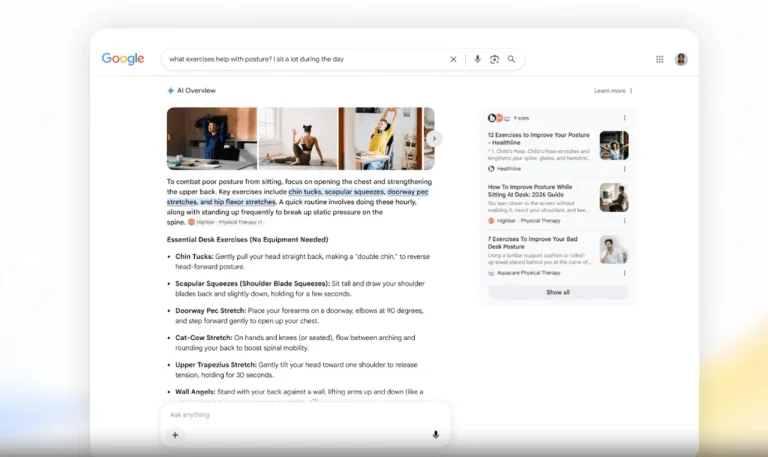The height and width of the screenshot is (457, 768).
Task: Click the 9 sites label
Action: (521, 118)
